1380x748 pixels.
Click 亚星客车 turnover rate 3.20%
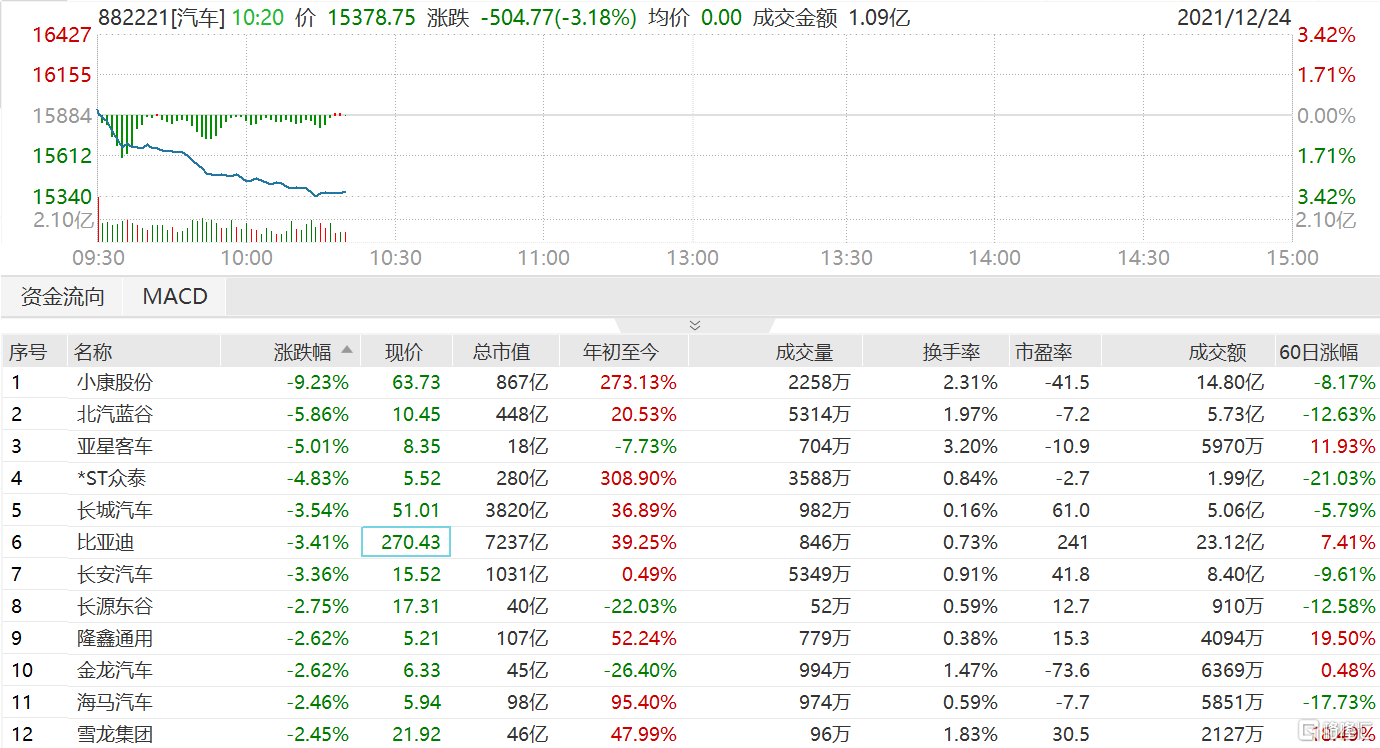(x=970, y=446)
